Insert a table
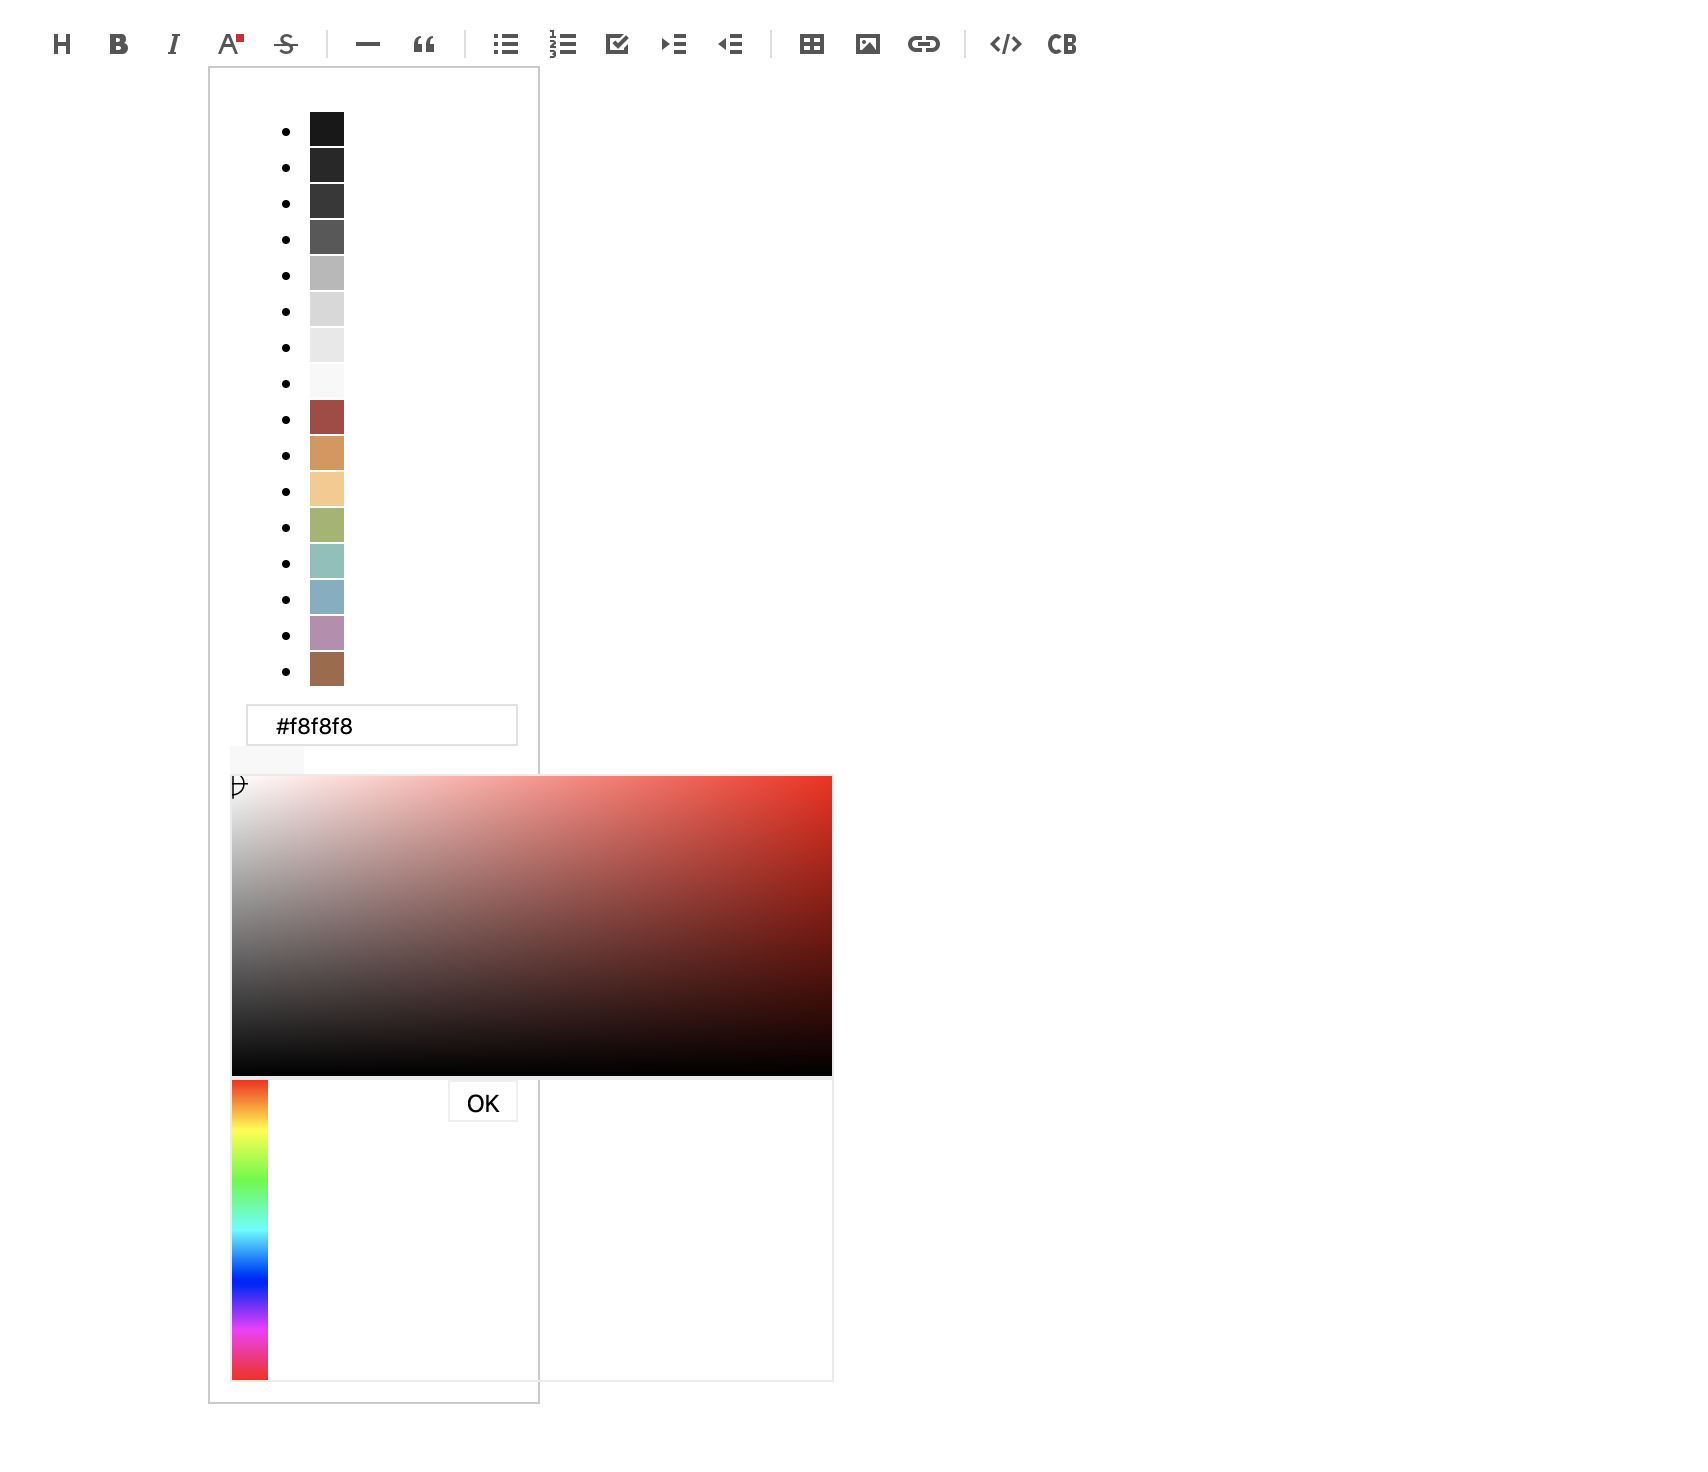 click(811, 44)
